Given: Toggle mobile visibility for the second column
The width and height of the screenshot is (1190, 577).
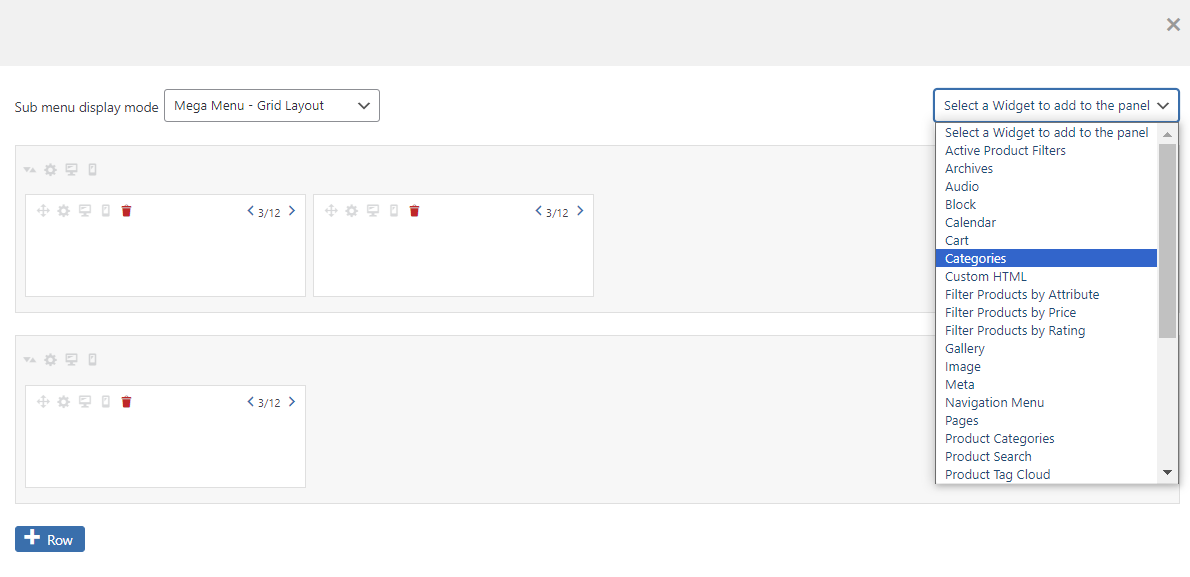Looking at the screenshot, I should pos(392,211).
